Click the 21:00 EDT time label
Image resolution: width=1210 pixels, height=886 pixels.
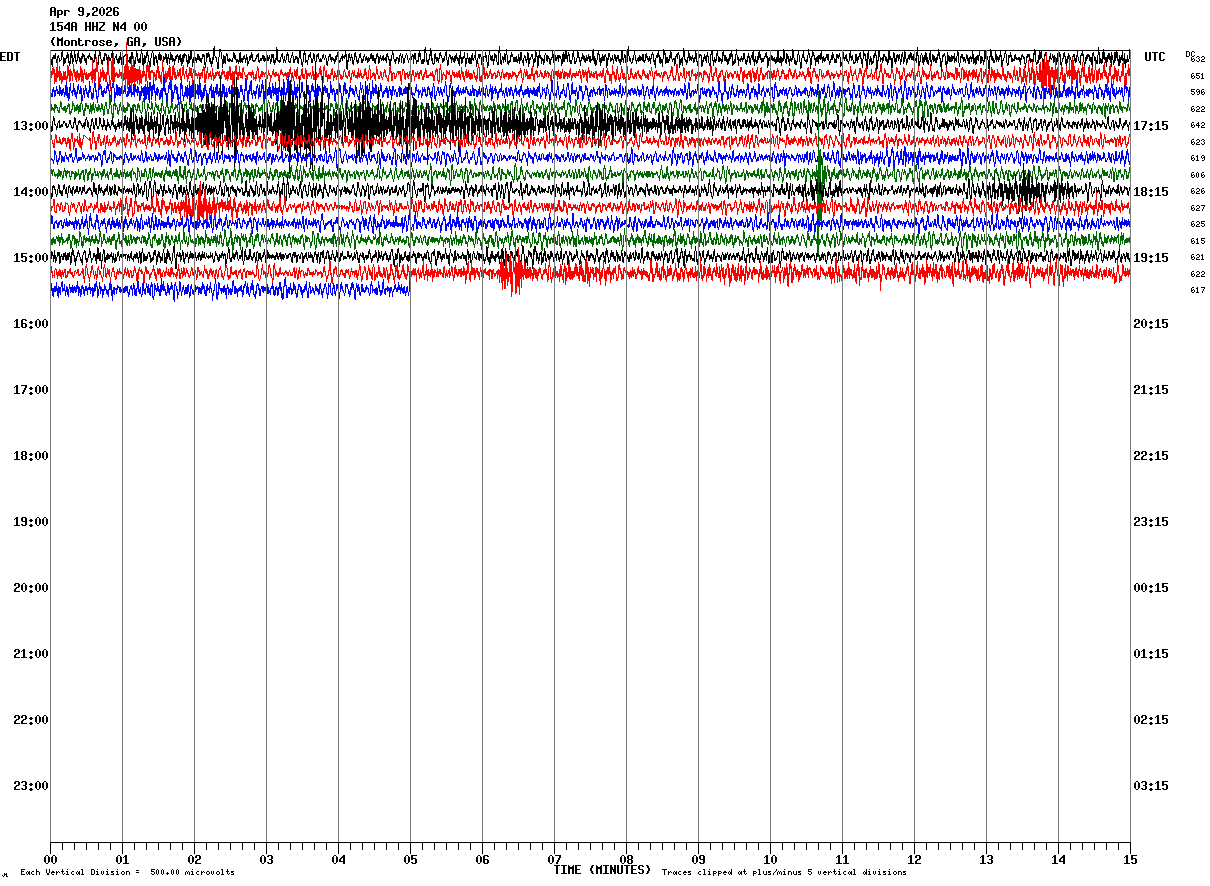(31, 654)
